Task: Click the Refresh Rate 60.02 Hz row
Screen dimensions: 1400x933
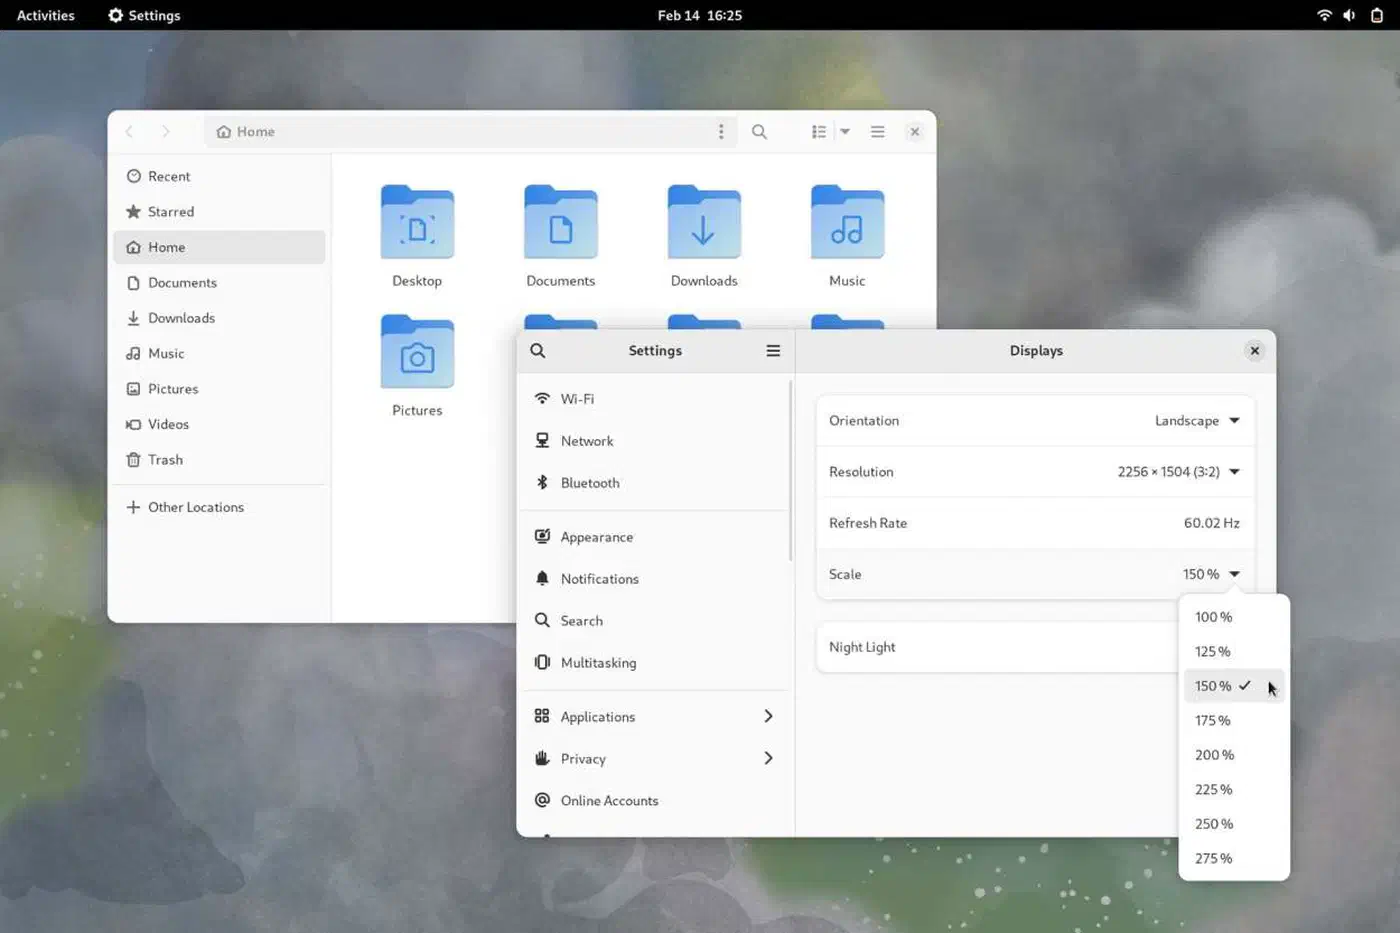Action: click(1035, 523)
